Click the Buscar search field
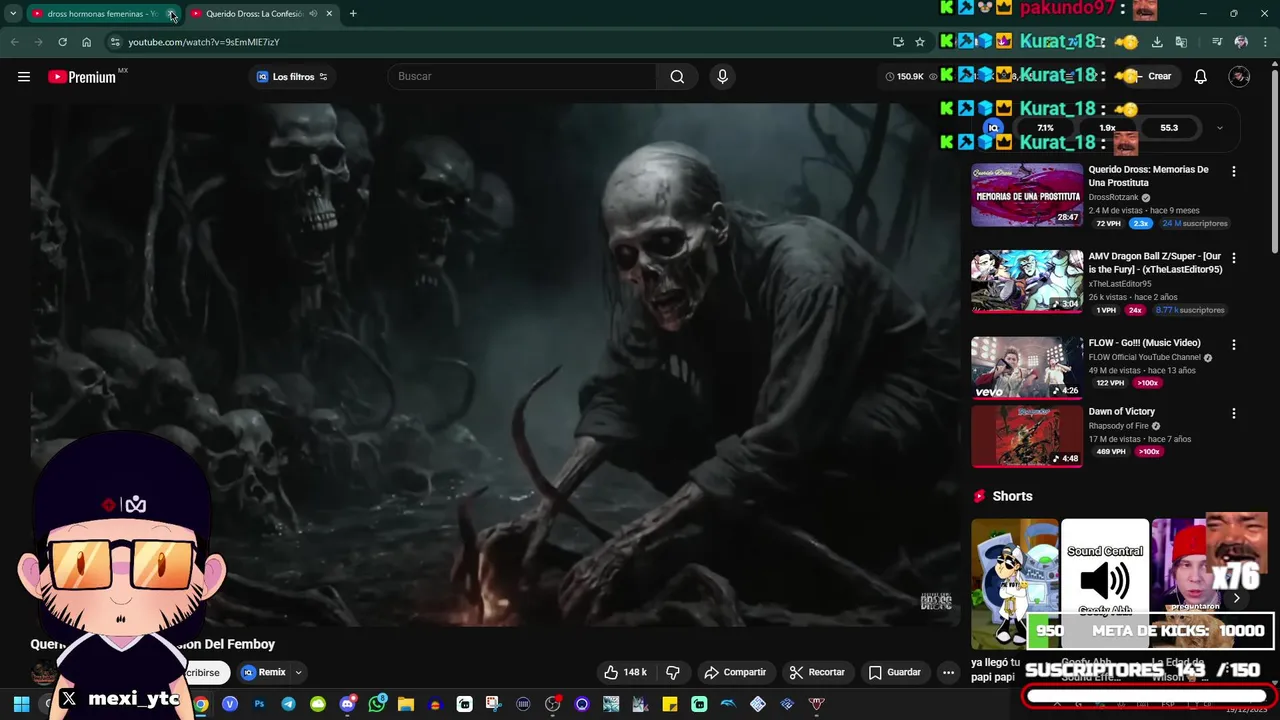1280x720 pixels. pyautogui.click(x=522, y=76)
